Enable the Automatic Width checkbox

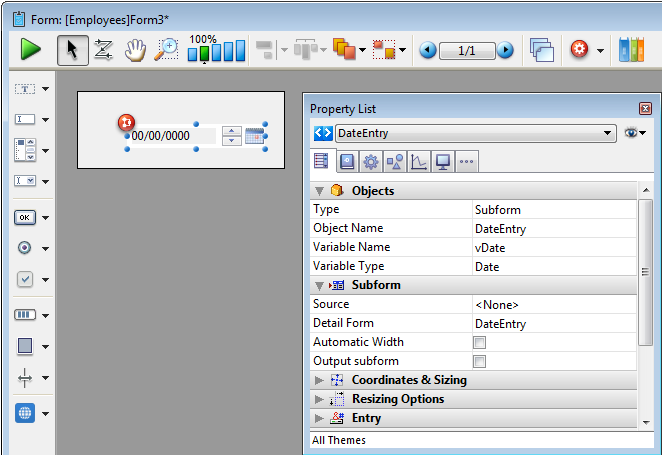(x=479, y=343)
